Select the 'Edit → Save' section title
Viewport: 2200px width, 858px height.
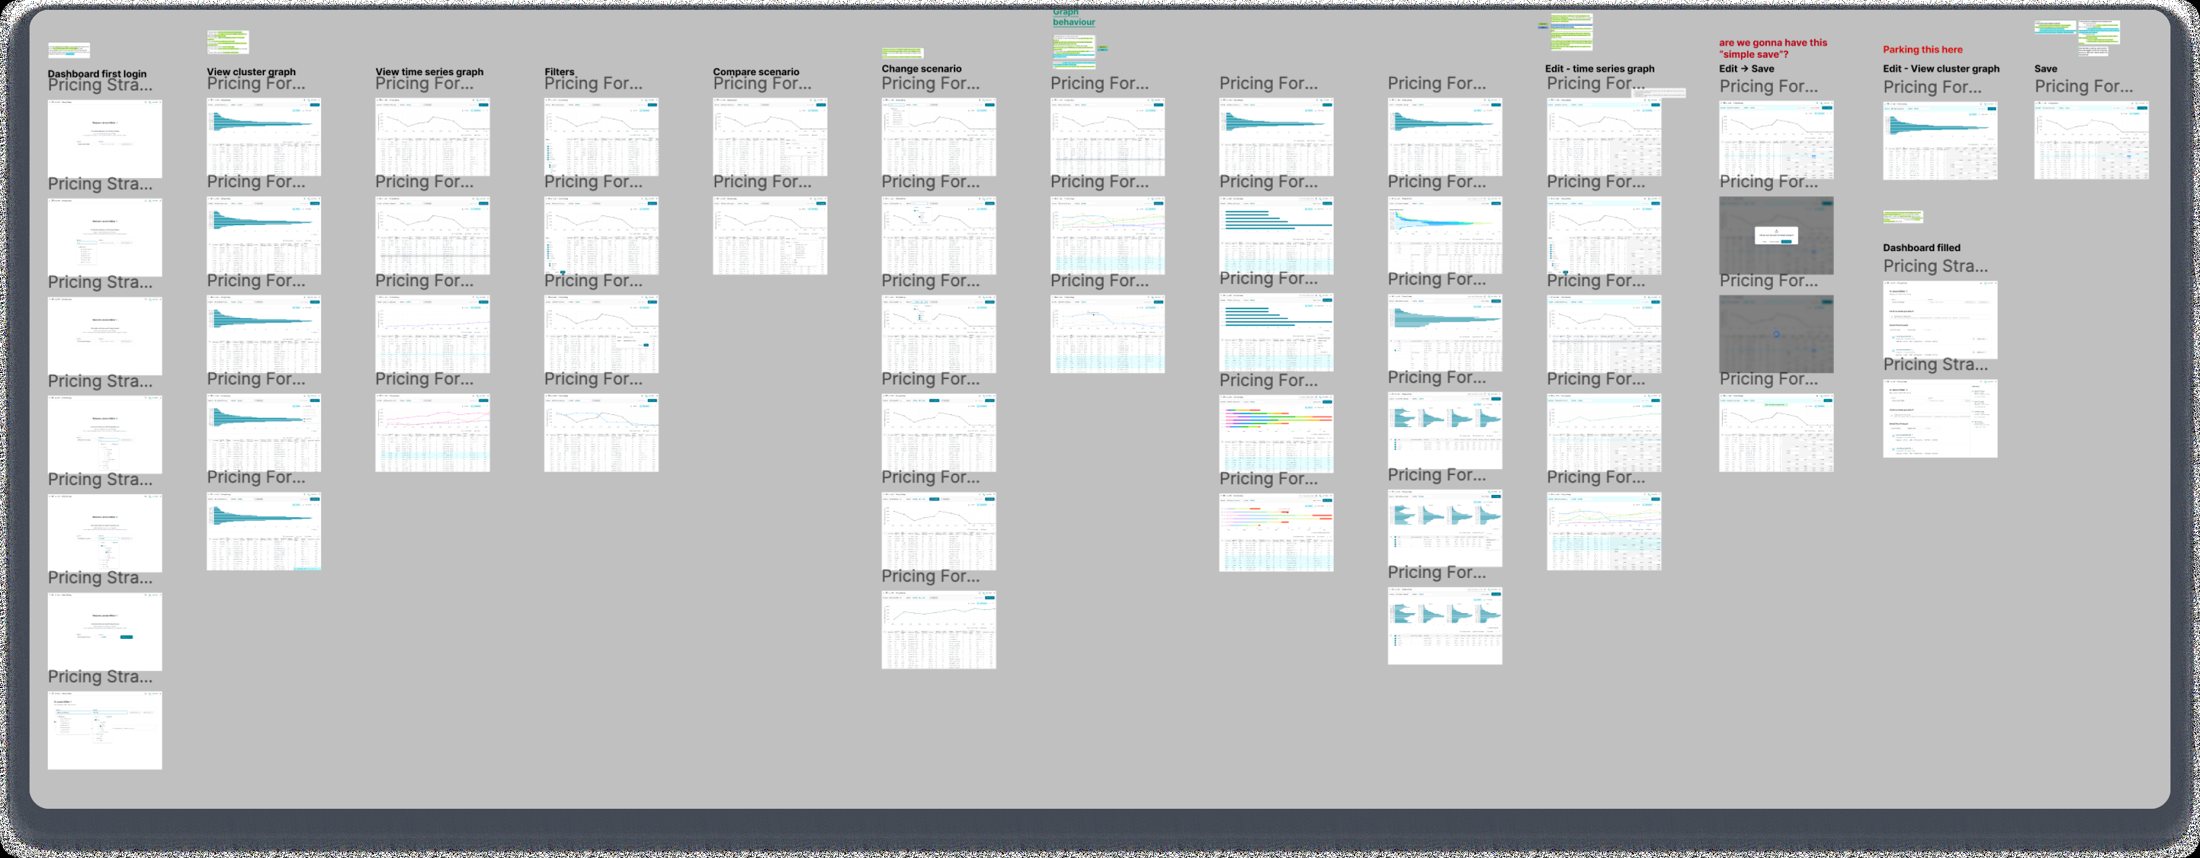coord(1746,69)
